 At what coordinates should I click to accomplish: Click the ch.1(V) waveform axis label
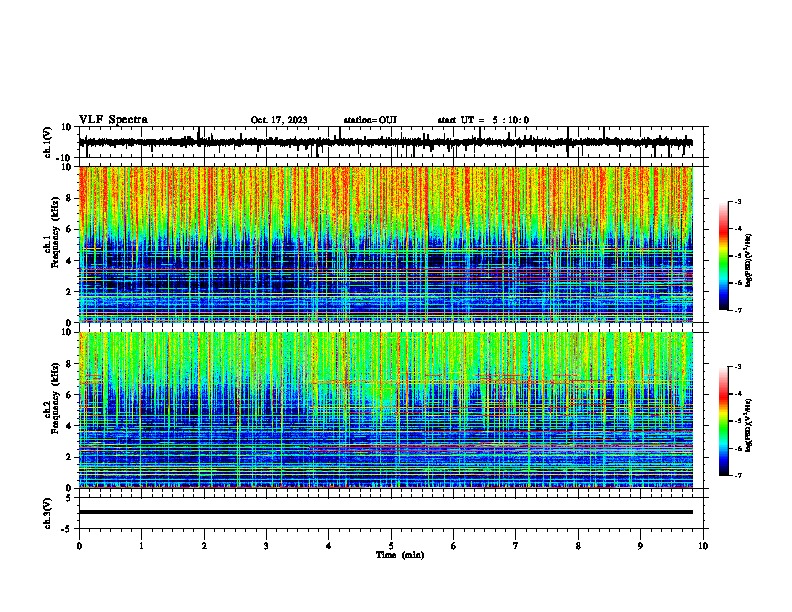[x=47, y=142]
